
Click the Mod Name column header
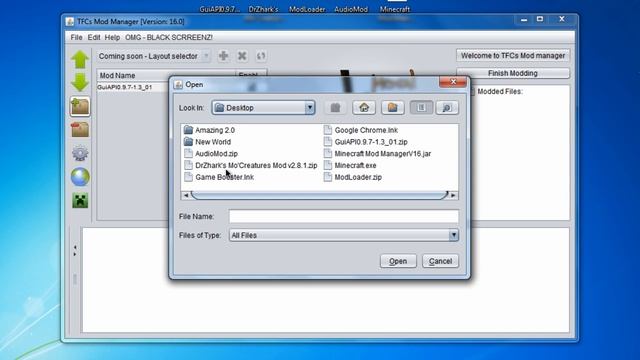[x=166, y=75]
